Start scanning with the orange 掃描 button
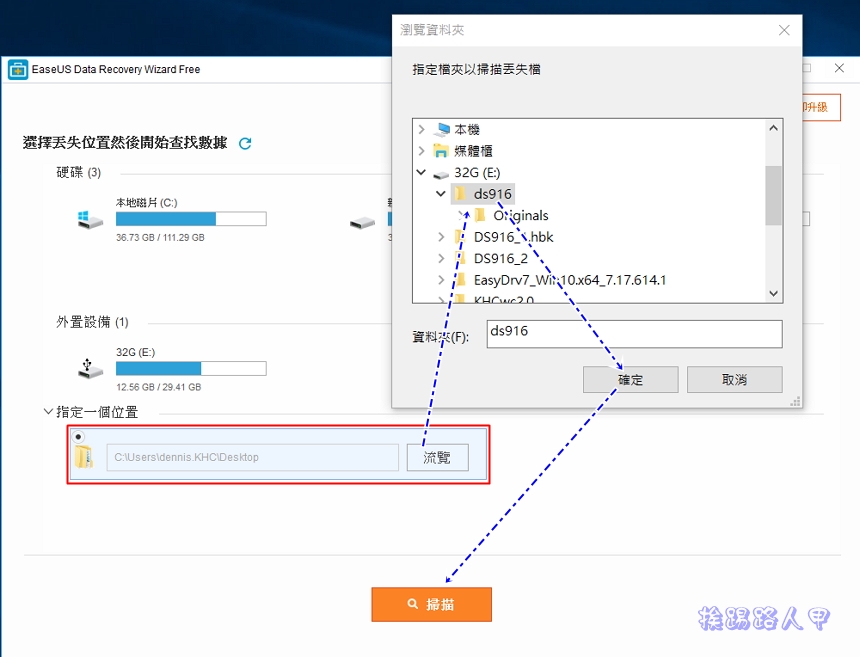860x657 pixels. click(x=432, y=604)
